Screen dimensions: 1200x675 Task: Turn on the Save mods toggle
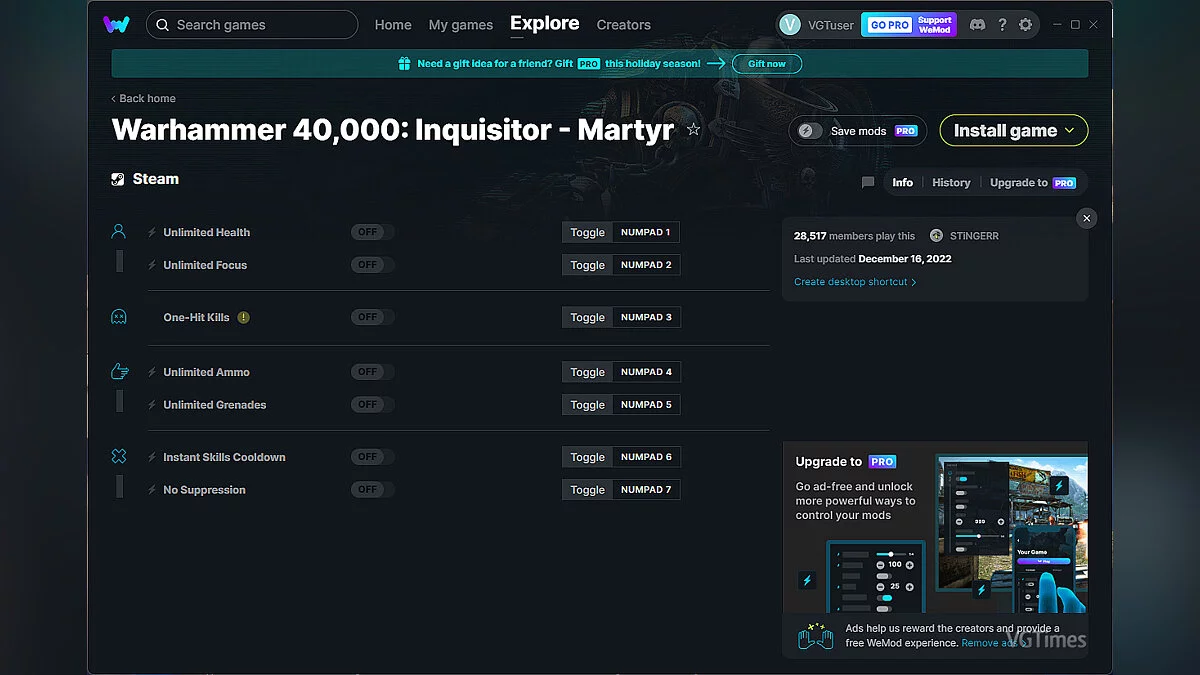click(811, 131)
